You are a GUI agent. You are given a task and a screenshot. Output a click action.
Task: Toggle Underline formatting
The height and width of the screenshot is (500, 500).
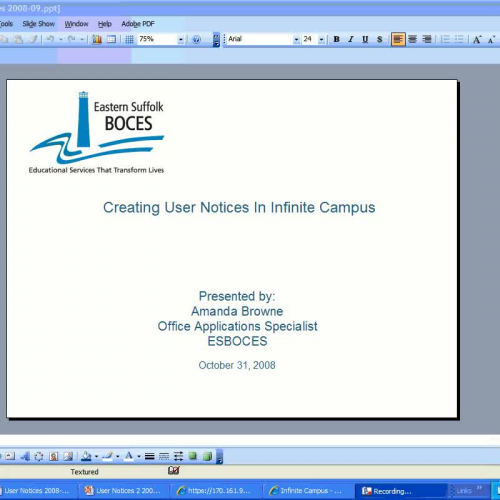(x=365, y=39)
